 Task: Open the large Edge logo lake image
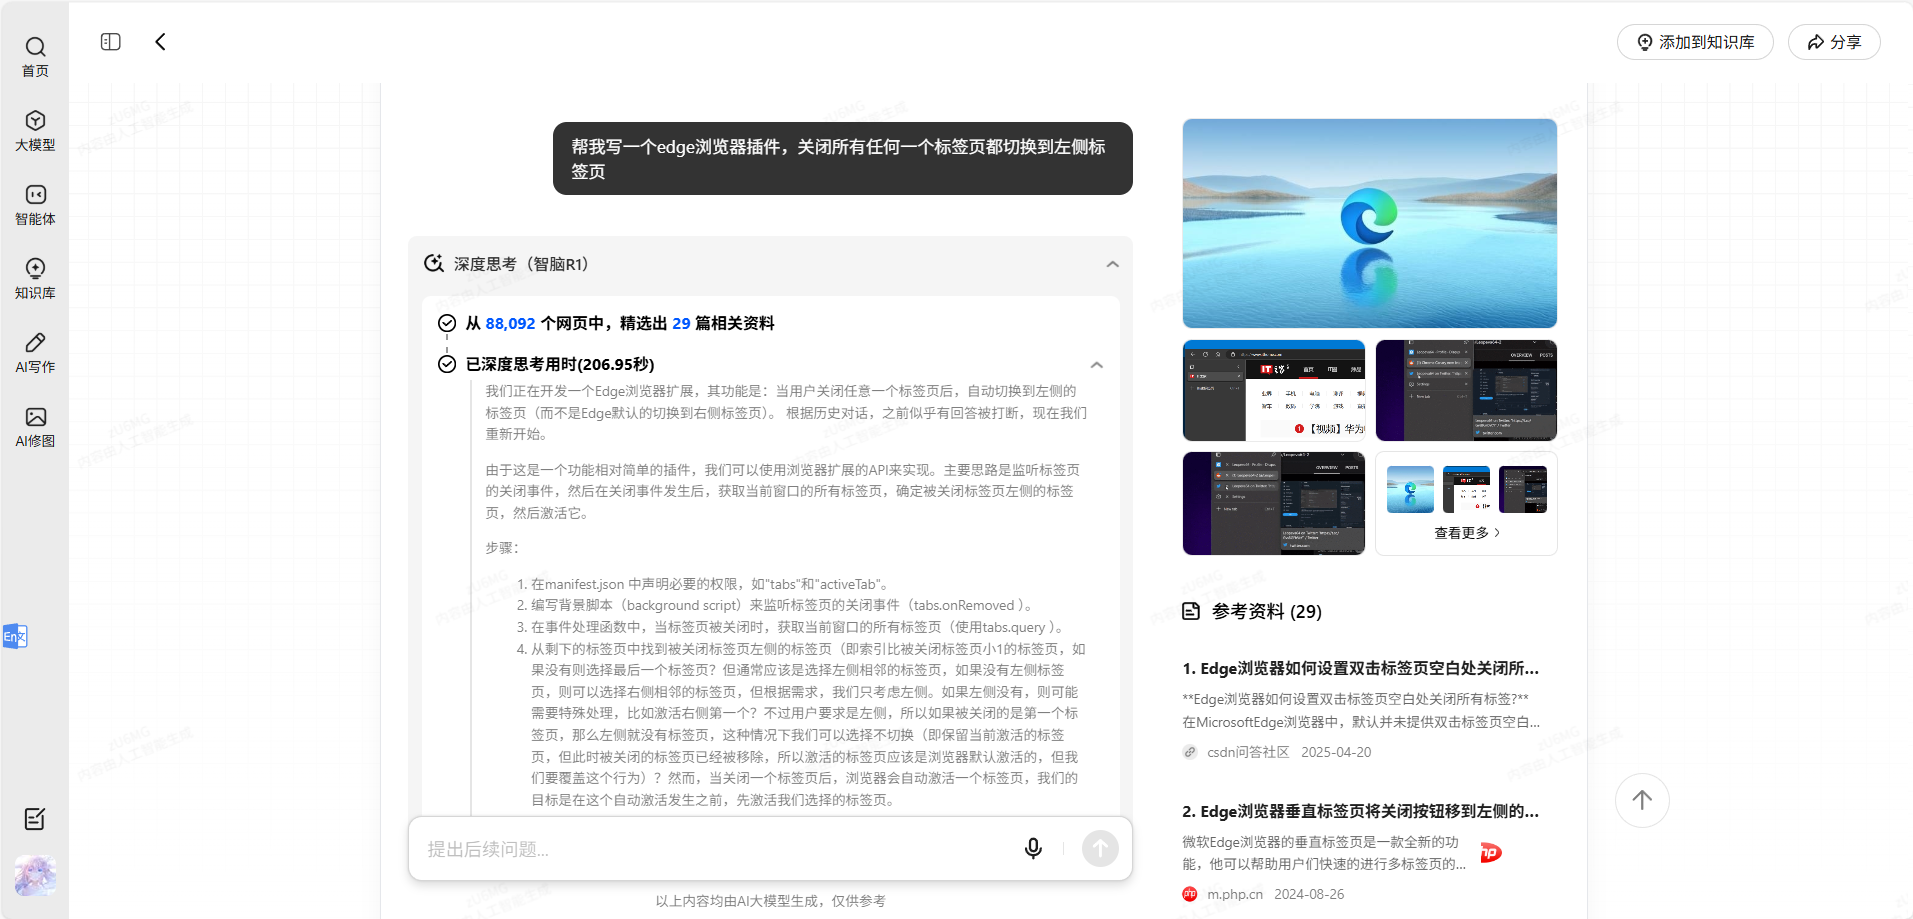click(x=1370, y=223)
